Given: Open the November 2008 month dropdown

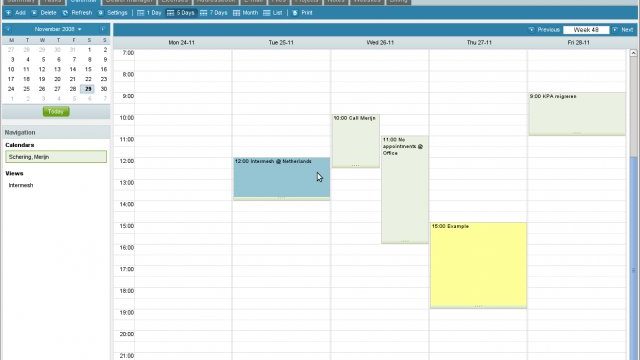Looking at the screenshot, I should (x=58, y=29).
